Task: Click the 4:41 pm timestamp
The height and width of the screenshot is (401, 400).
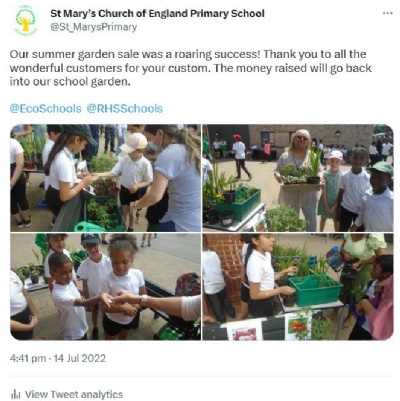Action: coord(28,359)
